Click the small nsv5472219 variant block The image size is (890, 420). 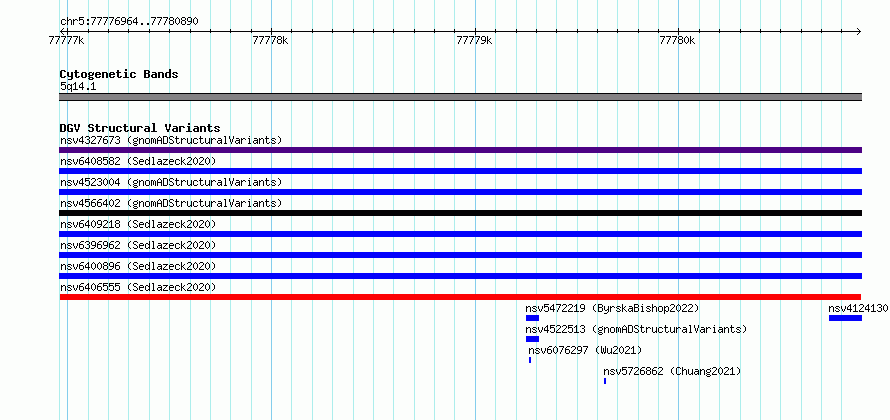532,318
